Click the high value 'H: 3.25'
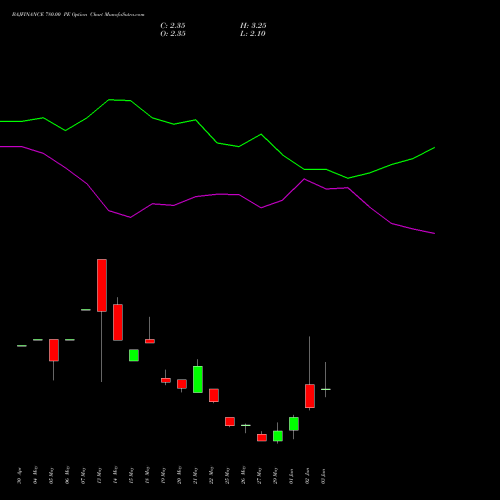The height and width of the screenshot is (500, 500). pos(253,26)
